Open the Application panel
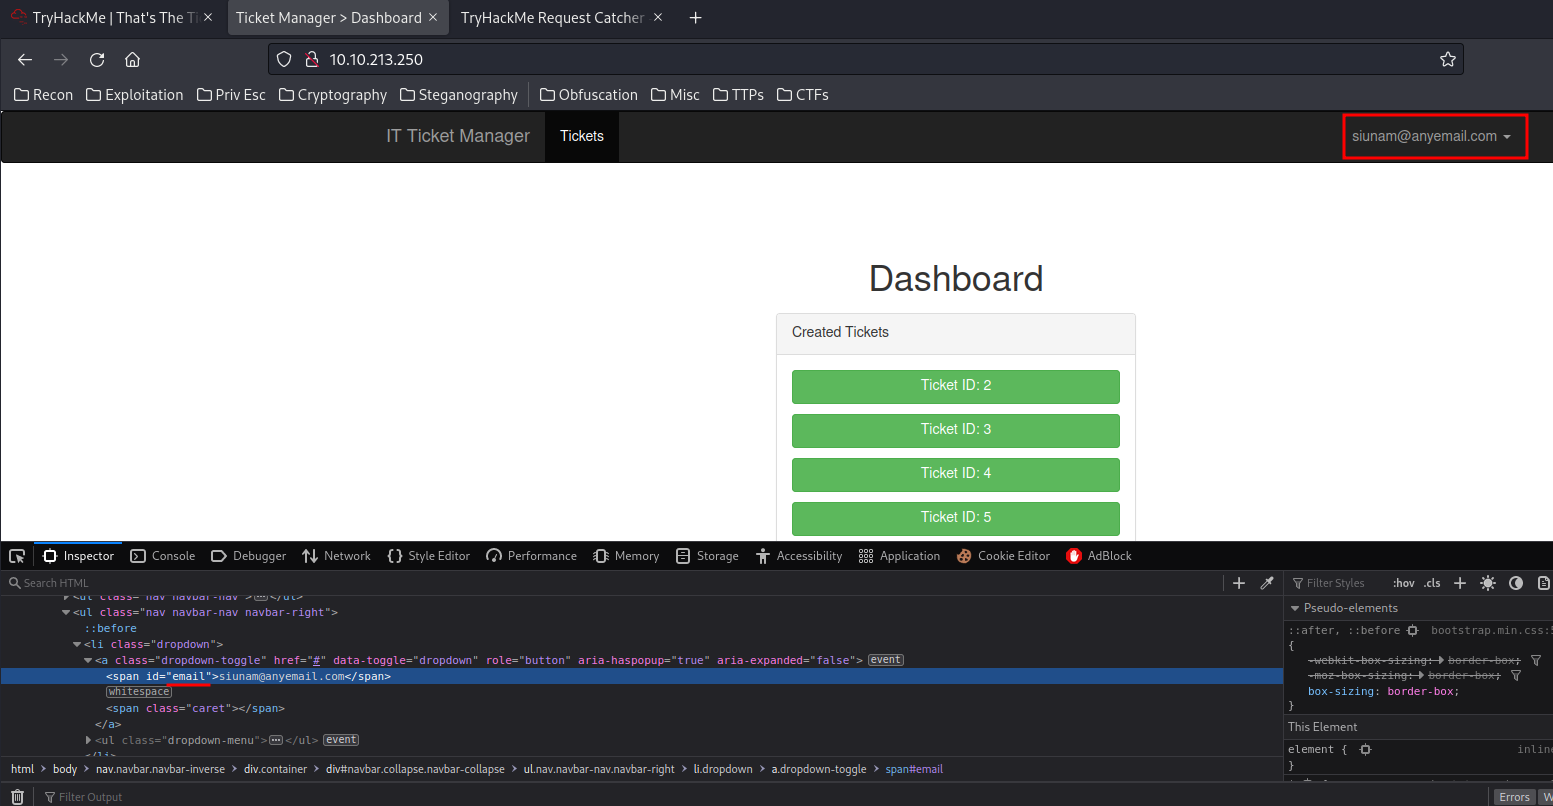1553x806 pixels. [899, 556]
